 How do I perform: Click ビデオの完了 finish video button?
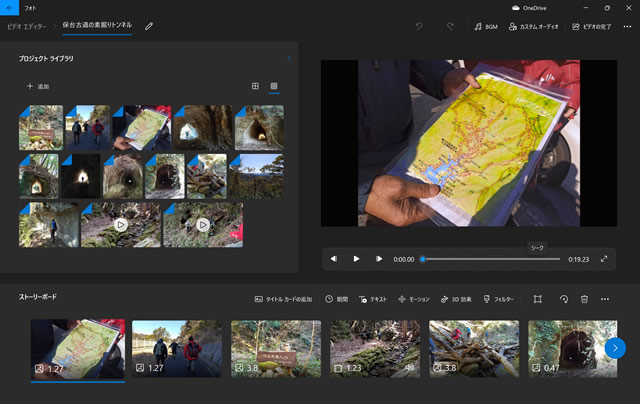click(x=591, y=26)
